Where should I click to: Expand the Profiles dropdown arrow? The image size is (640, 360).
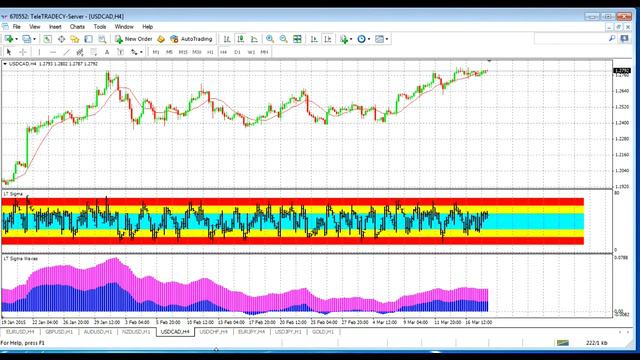point(34,39)
